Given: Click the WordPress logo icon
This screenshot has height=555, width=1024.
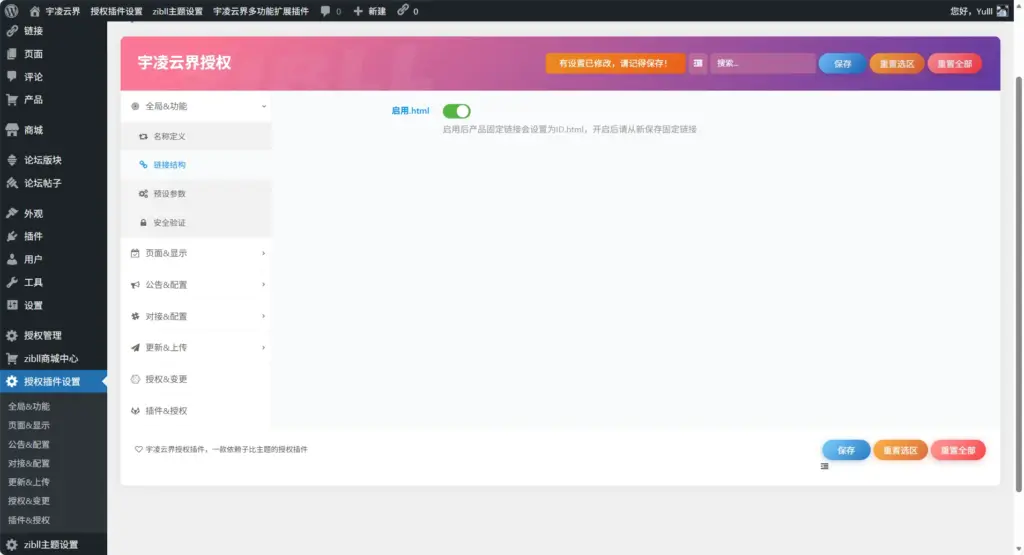Looking at the screenshot, I should pos(12,11).
